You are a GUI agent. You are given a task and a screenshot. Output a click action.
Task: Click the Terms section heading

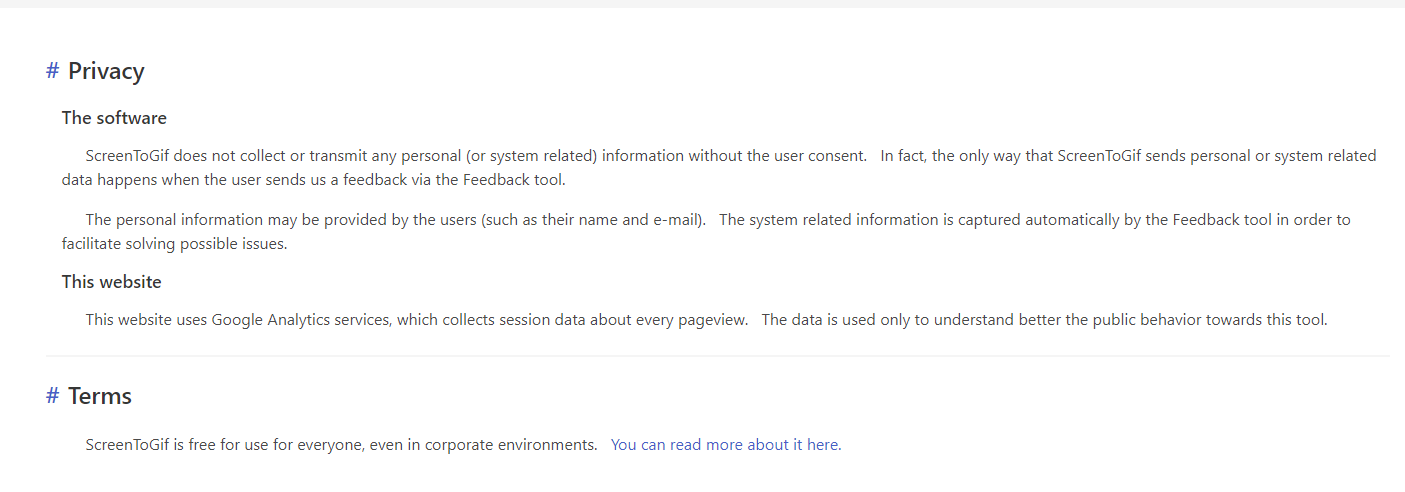100,396
